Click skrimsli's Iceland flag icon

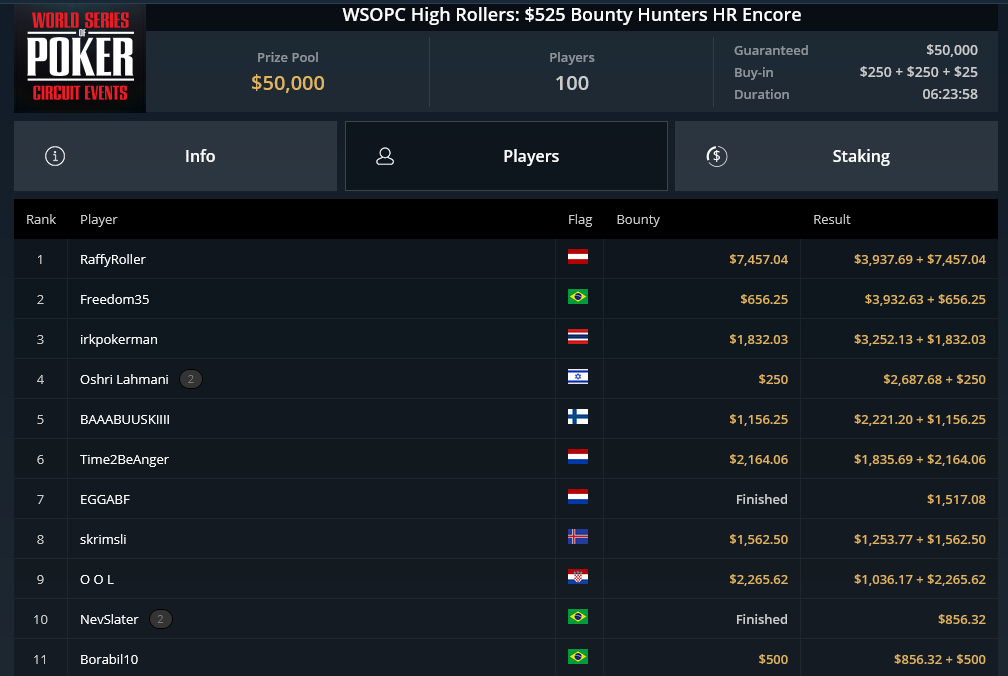(x=577, y=537)
